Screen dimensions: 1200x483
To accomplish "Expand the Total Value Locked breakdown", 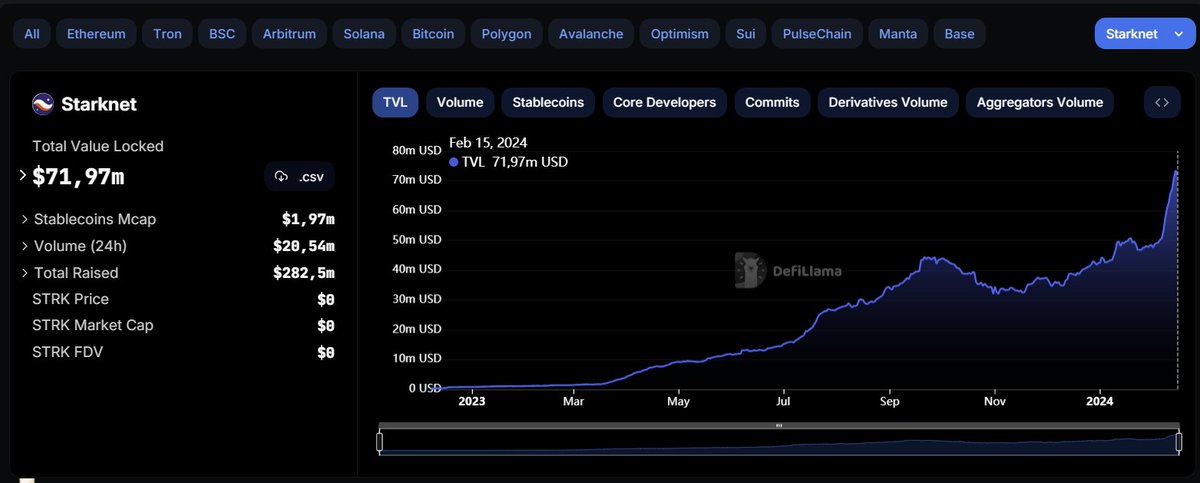I will point(23,176).
